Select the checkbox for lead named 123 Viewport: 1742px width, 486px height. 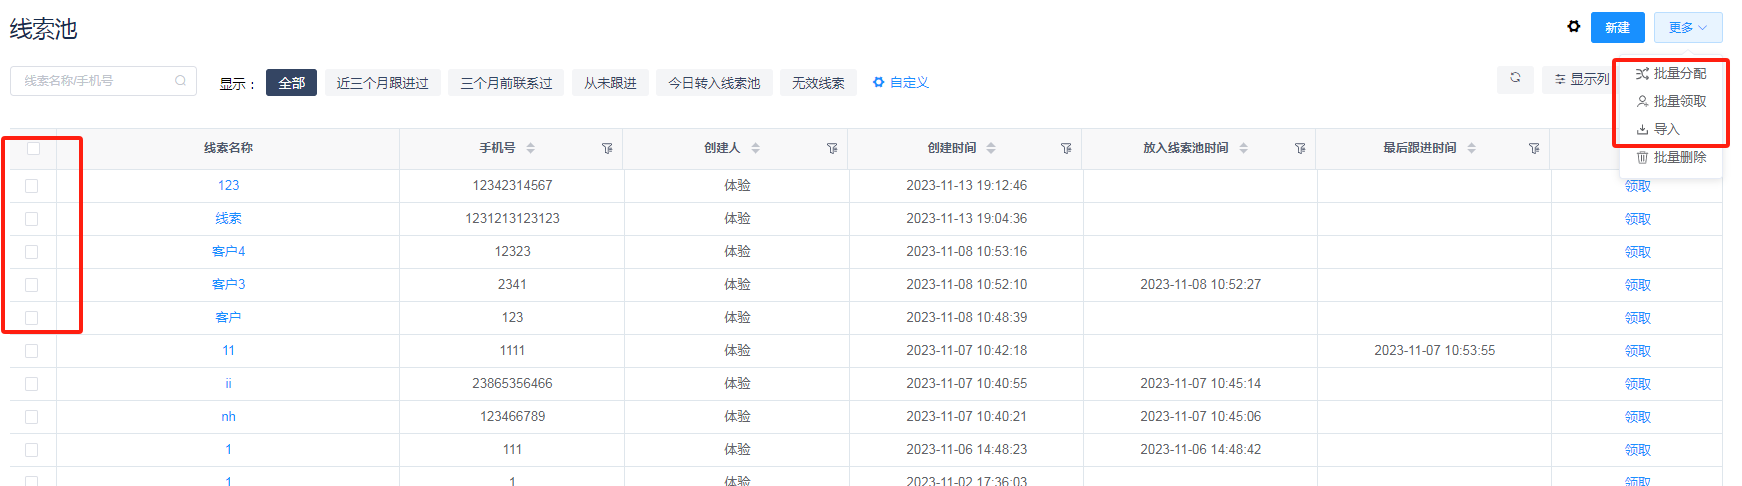[32, 186]
